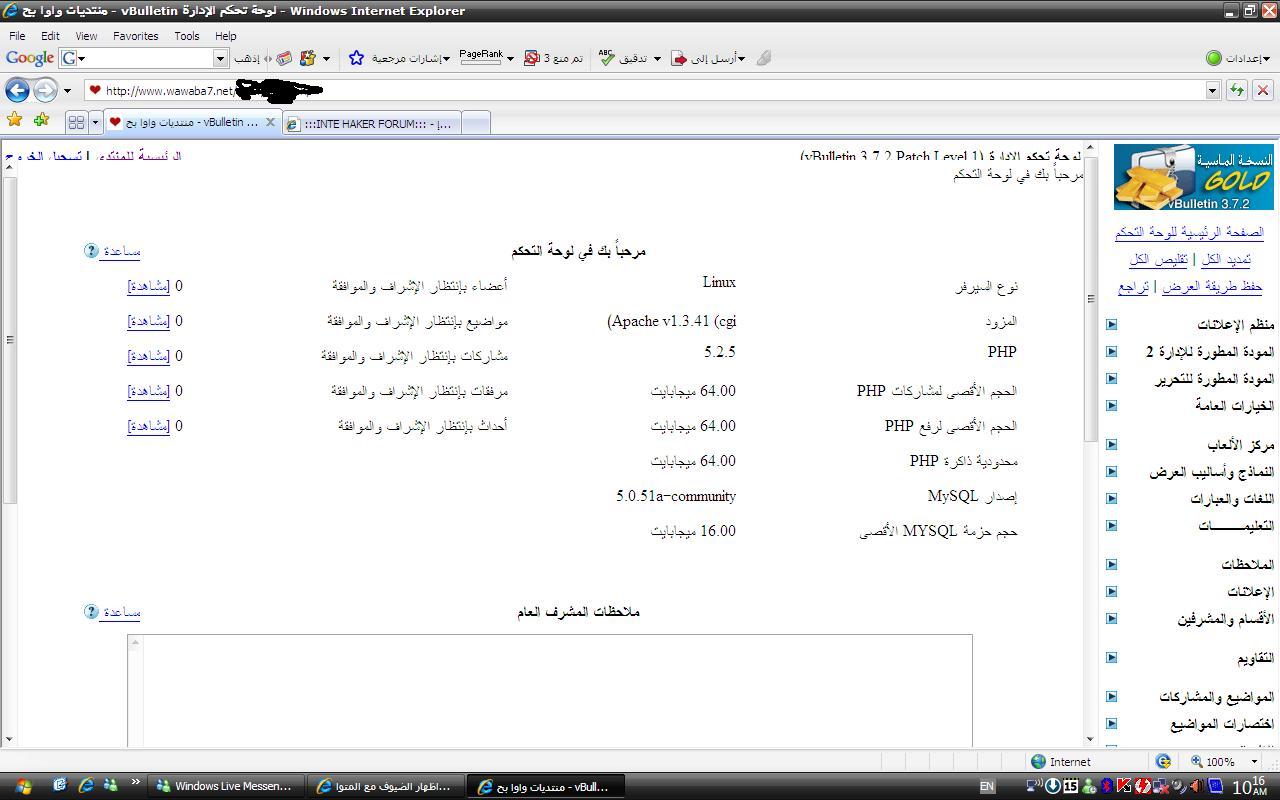Image resolution: width=1280 pixels, height=800 pixels.
Task: Open Windows Live Messenger from the taskbar
Action: point(224,786)
